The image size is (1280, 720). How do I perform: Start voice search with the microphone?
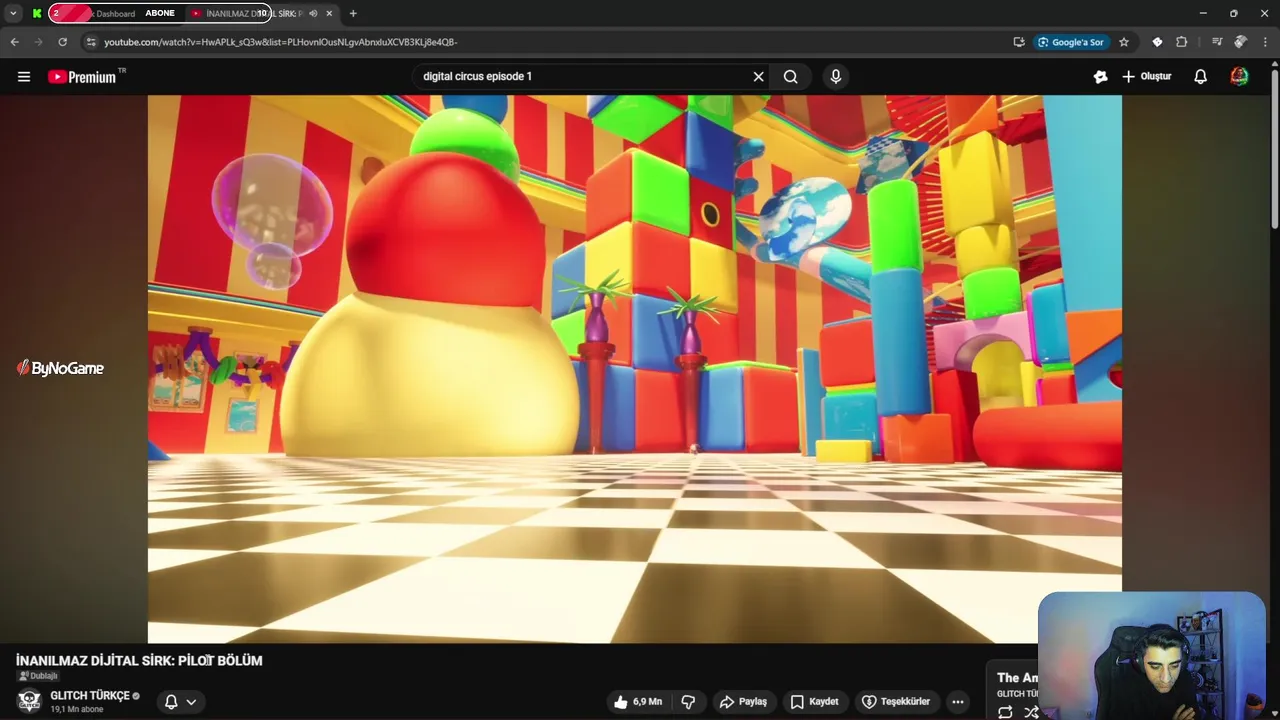pos(836,77)
